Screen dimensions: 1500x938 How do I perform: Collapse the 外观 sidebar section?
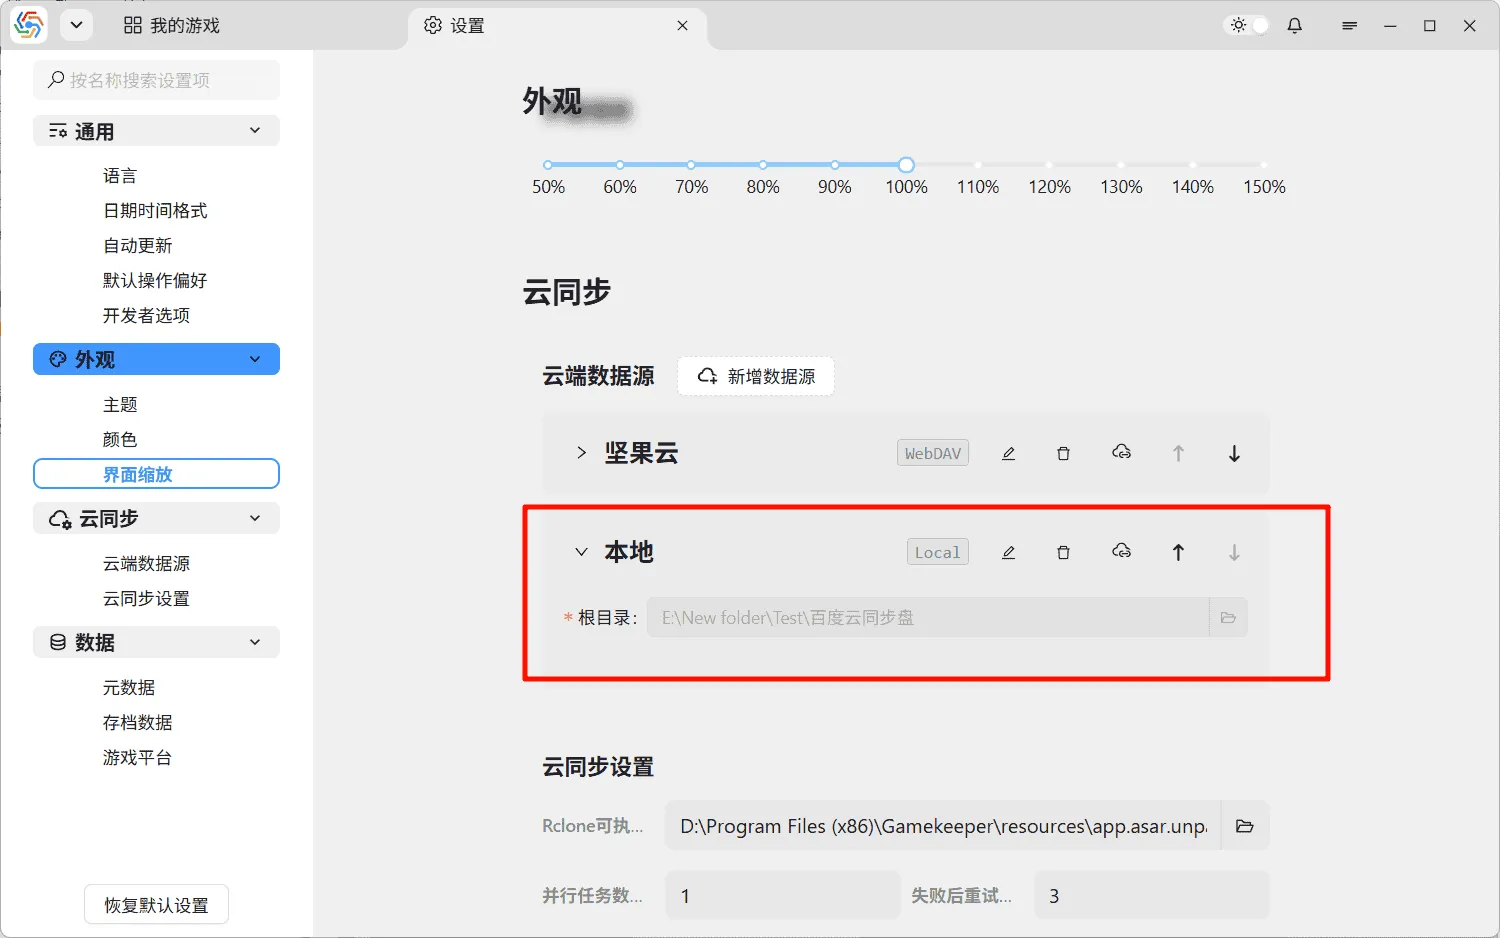coord(255,359)
